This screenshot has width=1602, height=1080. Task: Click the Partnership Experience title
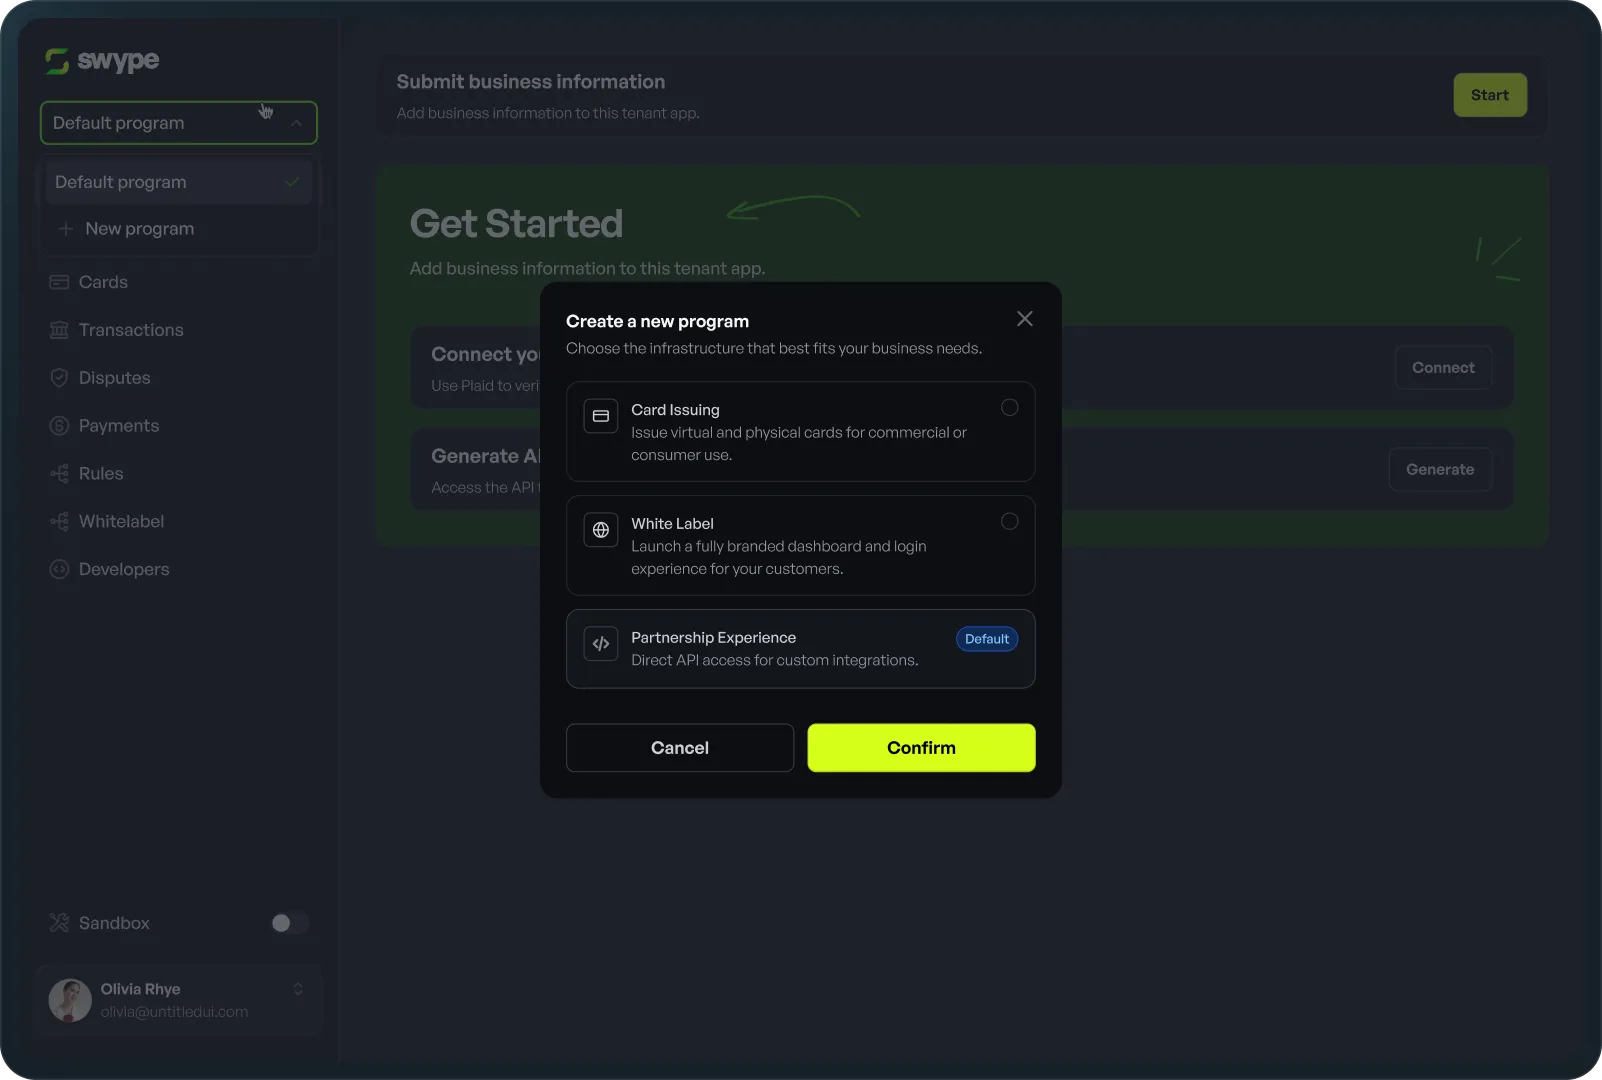point(713,638)
